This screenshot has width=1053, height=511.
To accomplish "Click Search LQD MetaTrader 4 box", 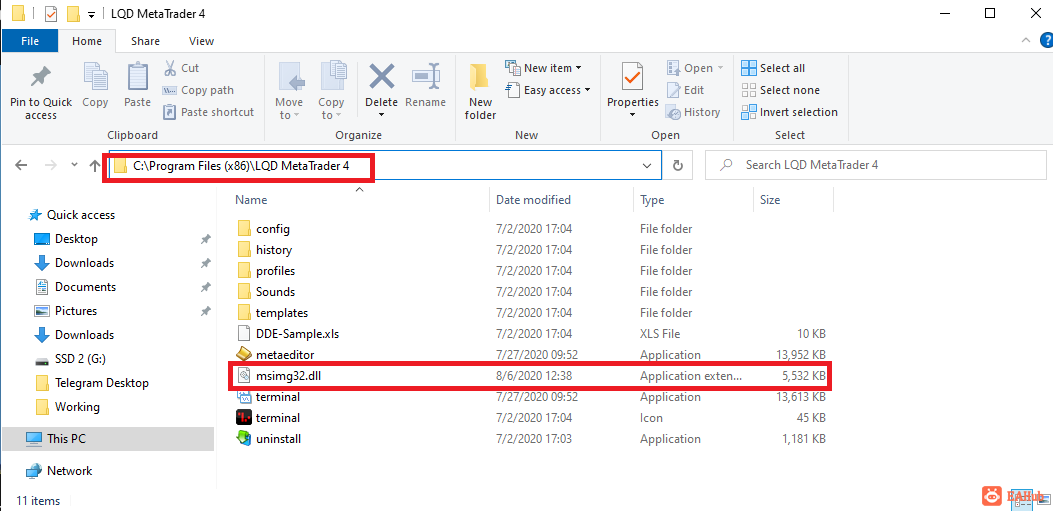I will point(876,165).
